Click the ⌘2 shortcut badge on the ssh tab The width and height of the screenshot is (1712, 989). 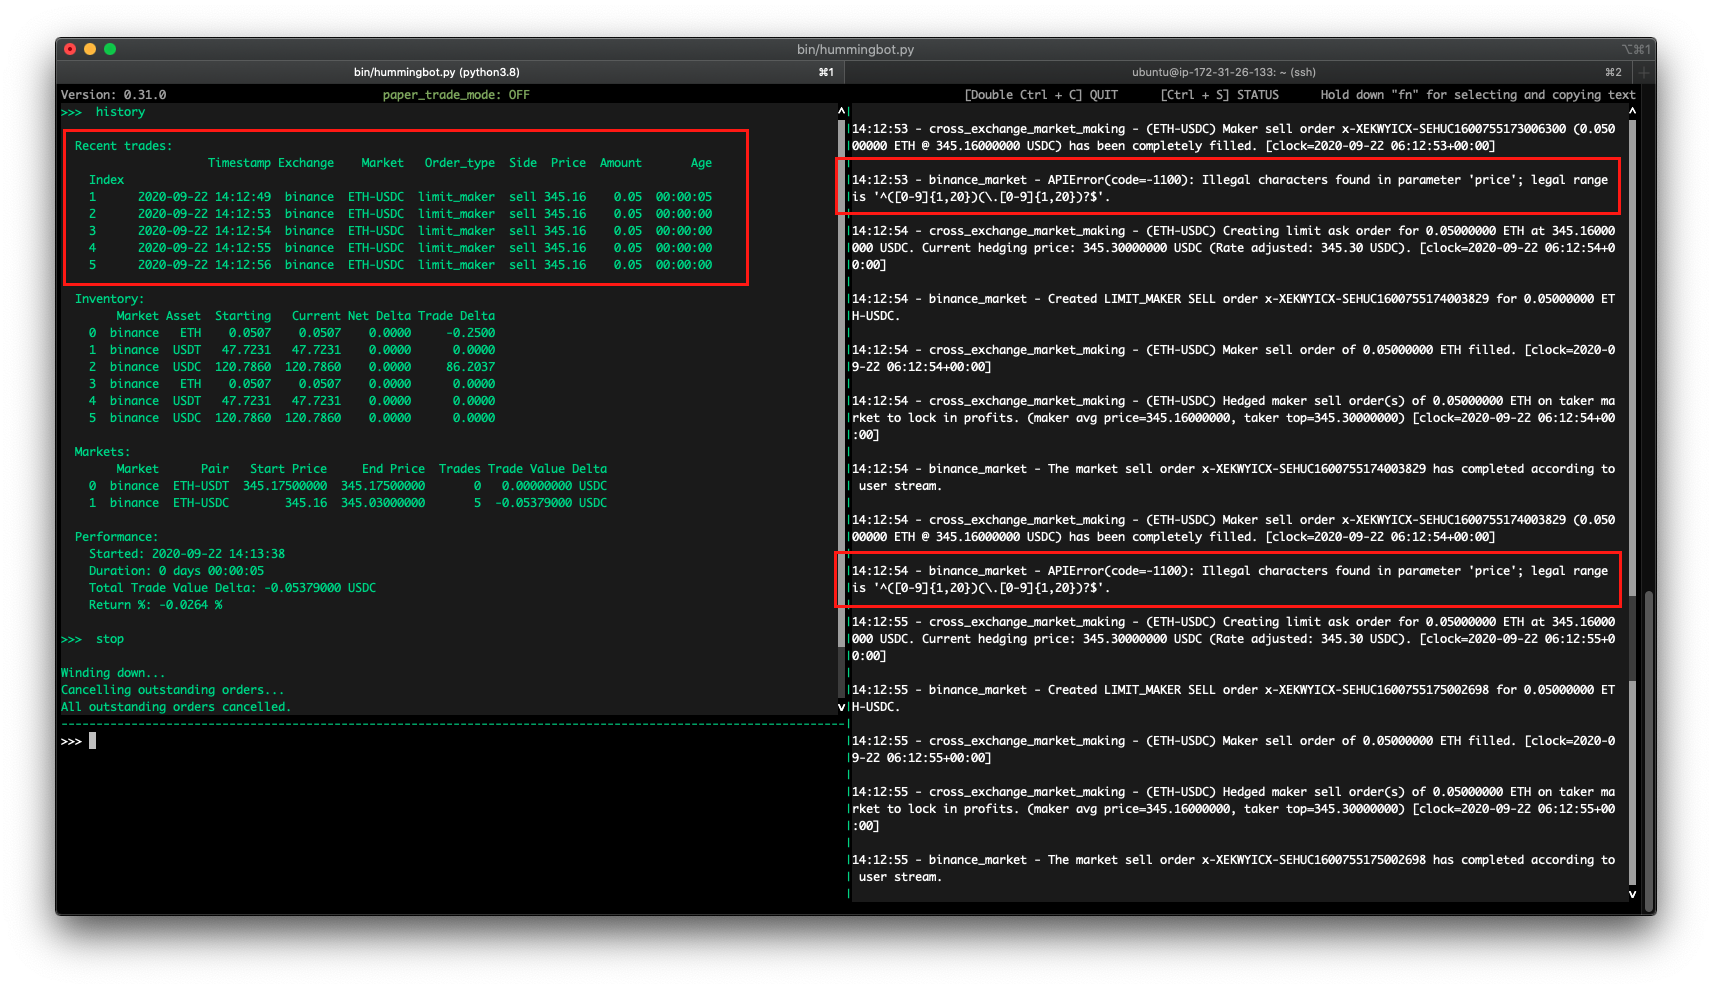pyautogui.click(x=1613, y=72)
